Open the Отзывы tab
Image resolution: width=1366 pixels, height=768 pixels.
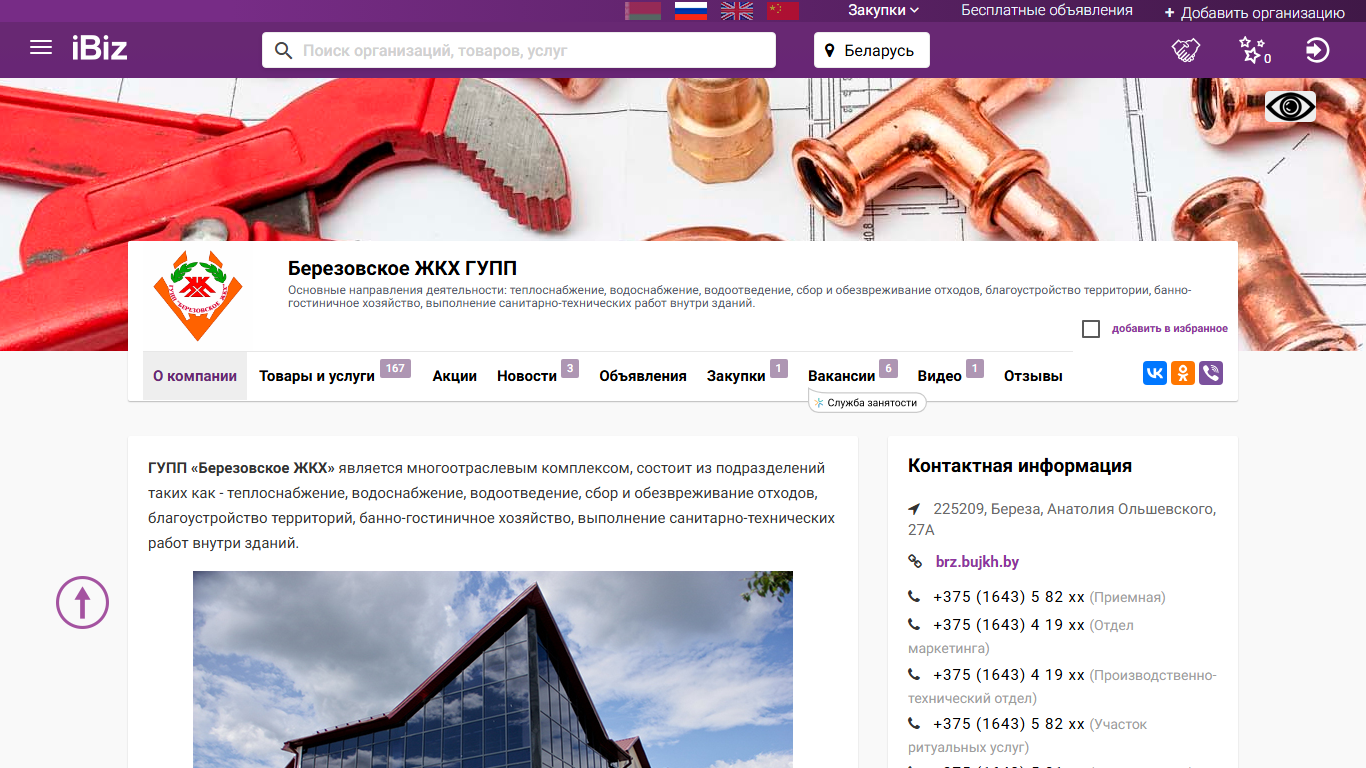(1033, 376)
